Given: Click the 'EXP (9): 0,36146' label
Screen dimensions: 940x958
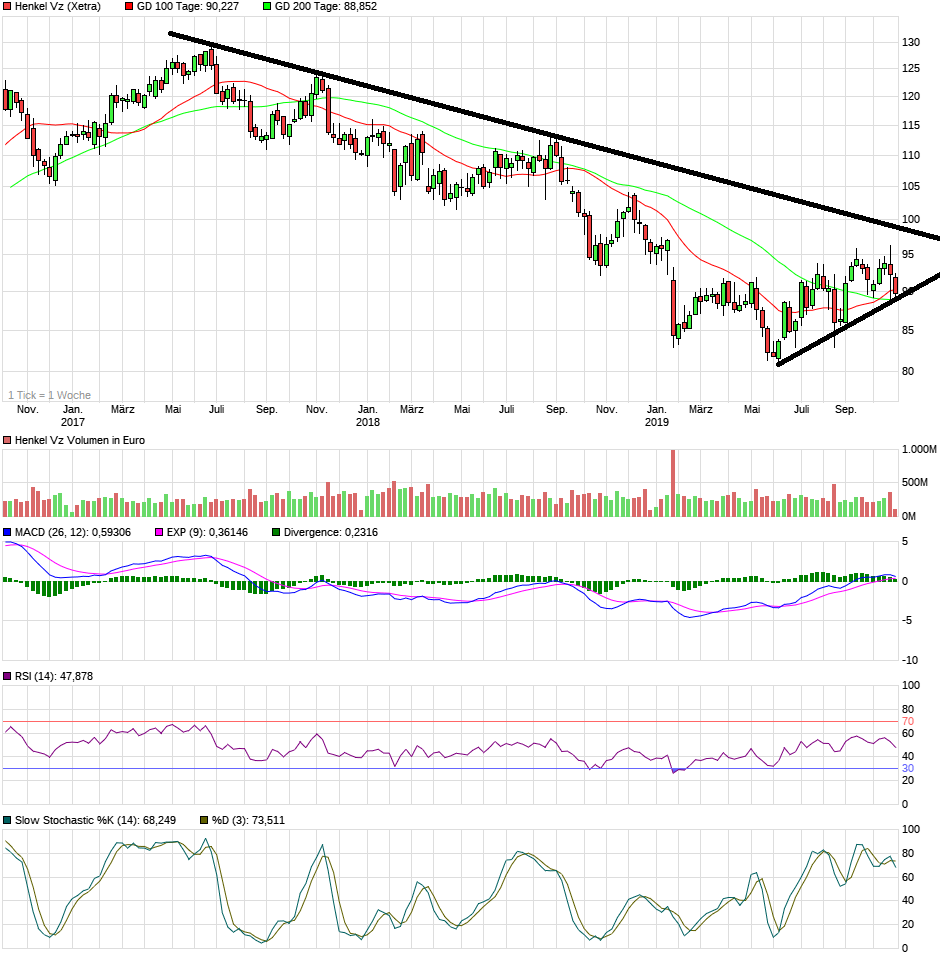Looking at the screenshot, I should [x=207, y=532].
